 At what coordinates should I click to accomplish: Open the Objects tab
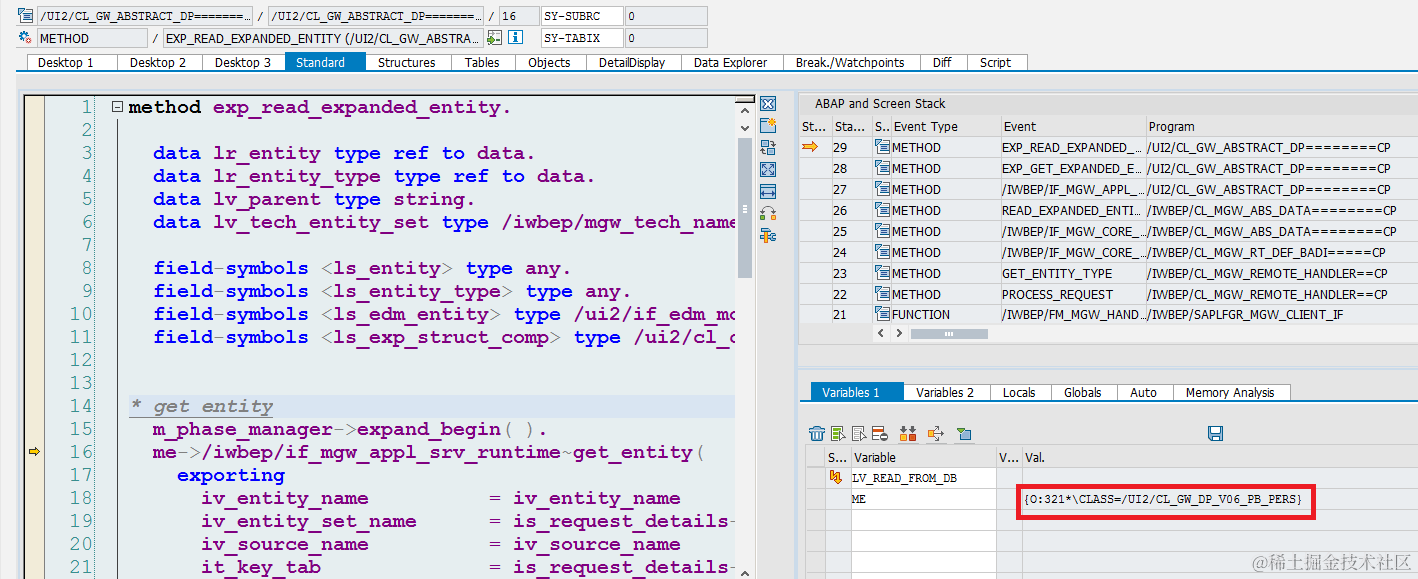tap(550, 62)
